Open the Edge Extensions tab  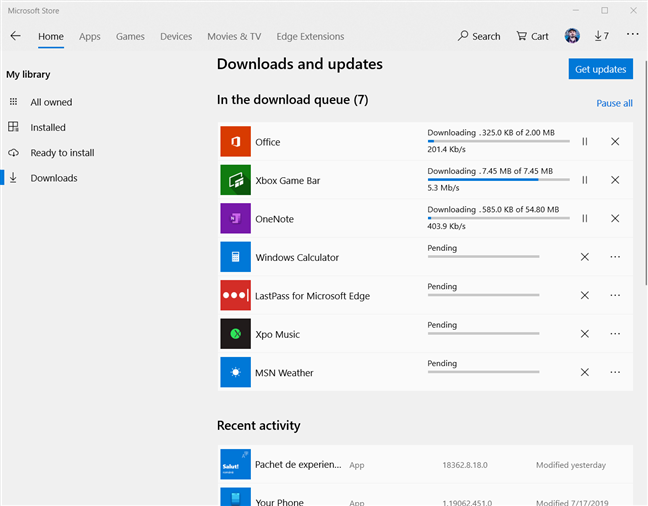[310, 36]
